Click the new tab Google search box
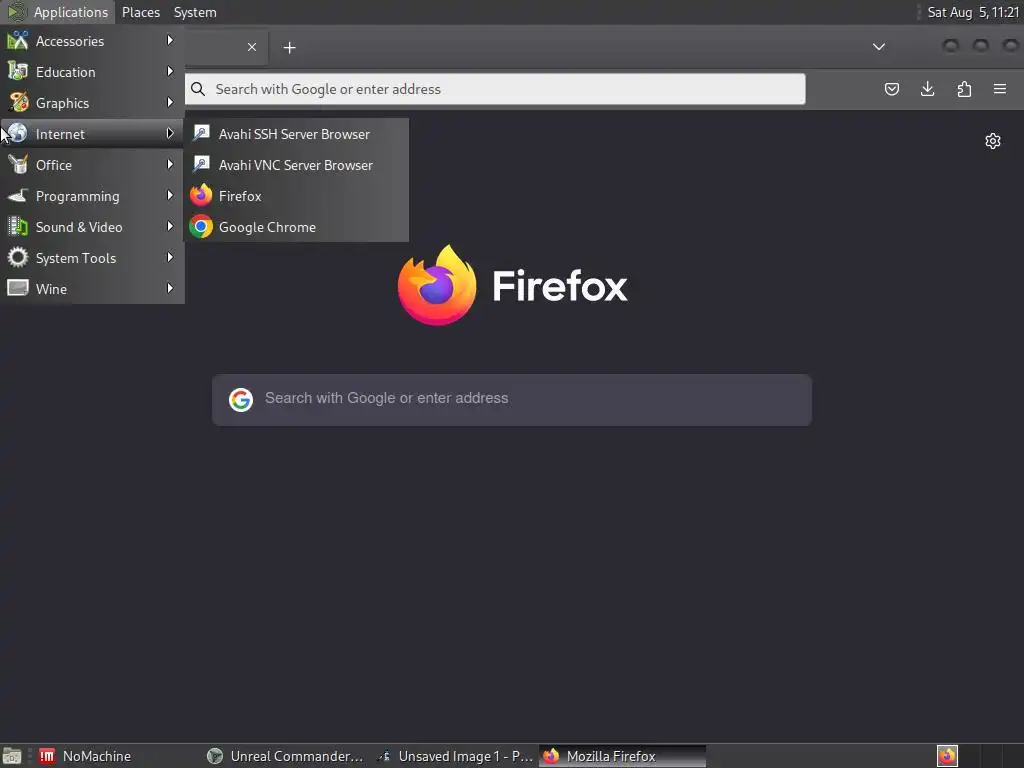 (x=512, y=400)
